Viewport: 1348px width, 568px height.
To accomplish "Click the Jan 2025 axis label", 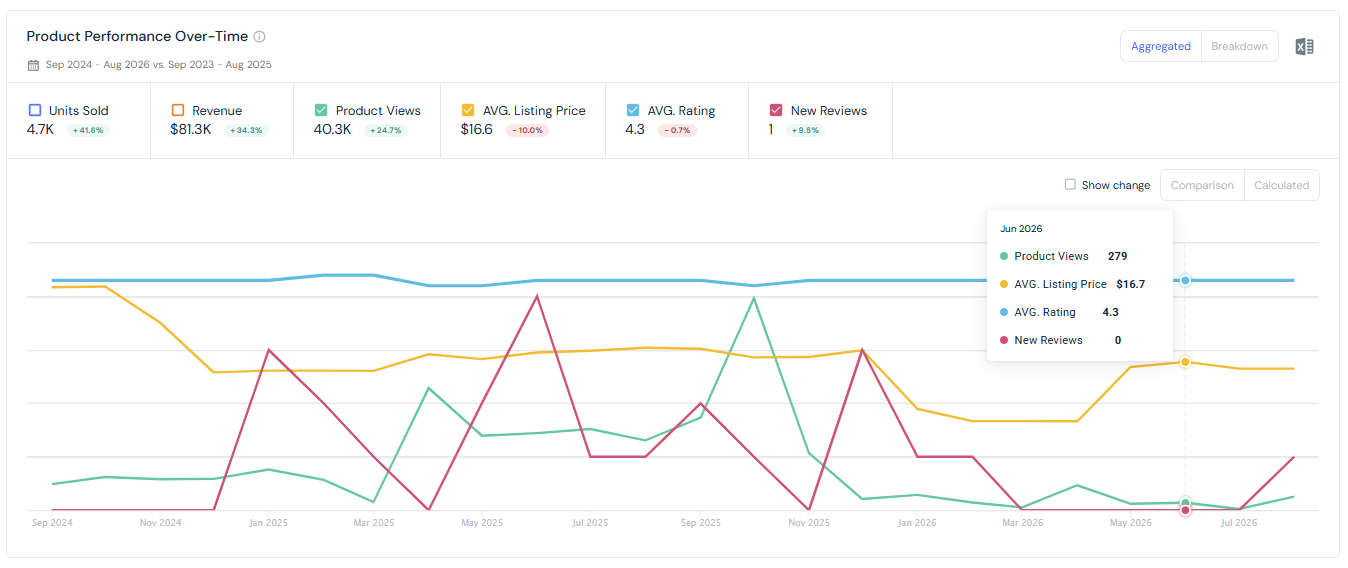I will [x=268, y=523].
